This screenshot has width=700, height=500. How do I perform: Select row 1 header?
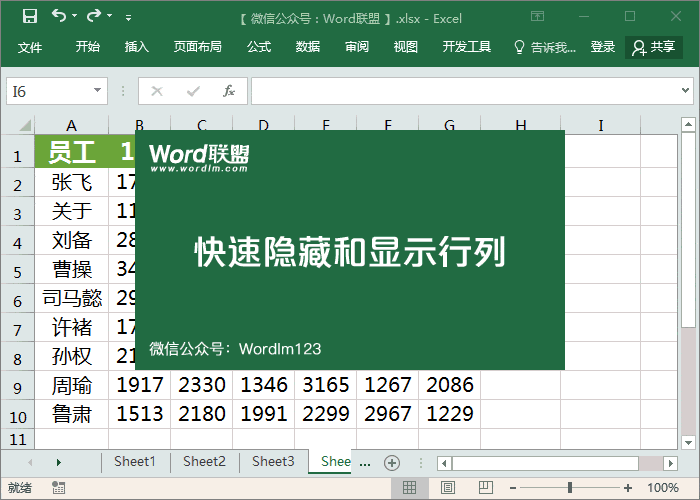point(17,153)
